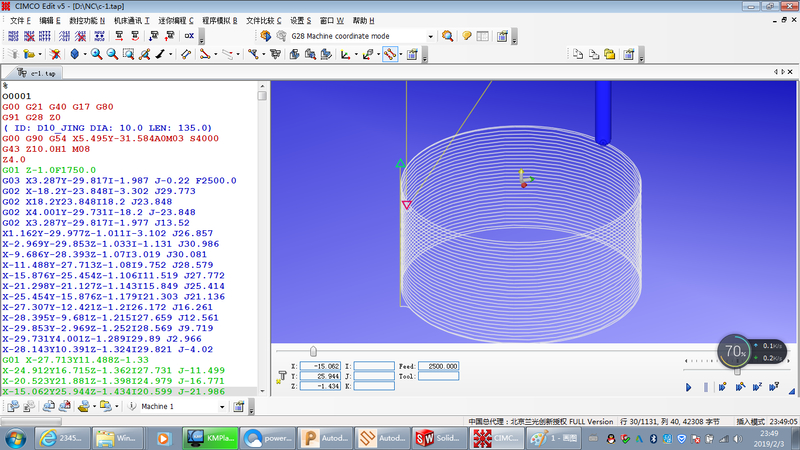Expand the black tool shape dropdown arrow
Image resolution: width=800 pixels, height=450 pixels.
pyautogui.click(x=170, y=54)
